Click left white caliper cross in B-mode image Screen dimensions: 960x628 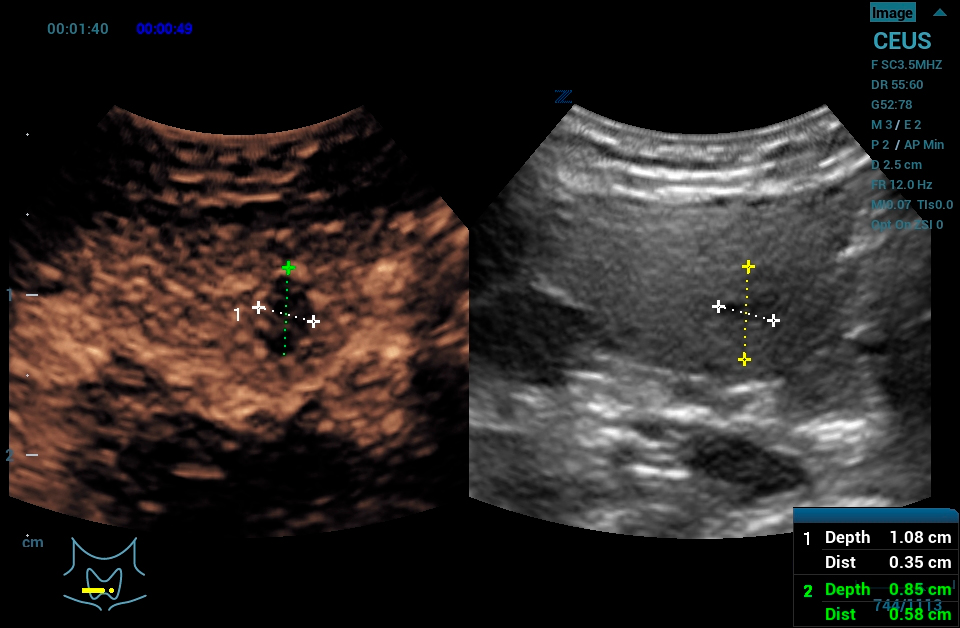click(x=718, y=307)
